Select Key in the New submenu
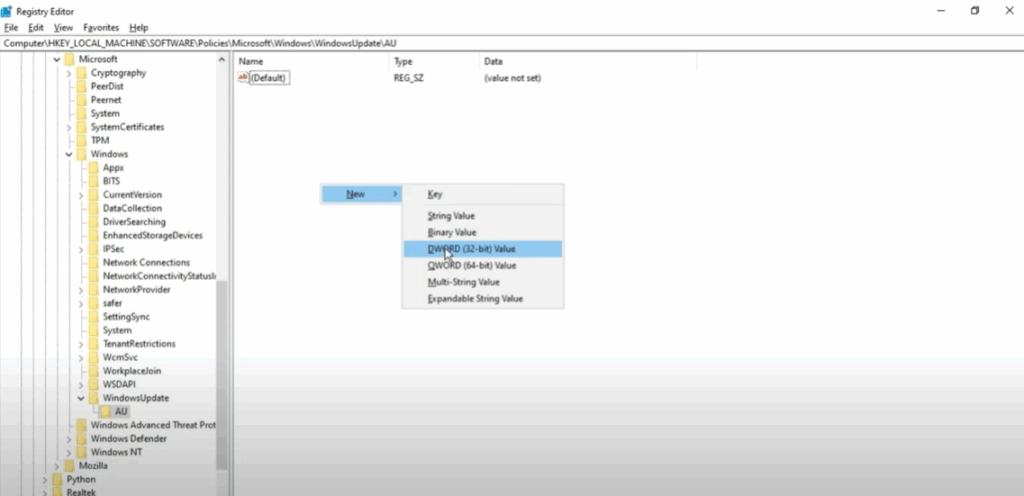 (483, 194)
